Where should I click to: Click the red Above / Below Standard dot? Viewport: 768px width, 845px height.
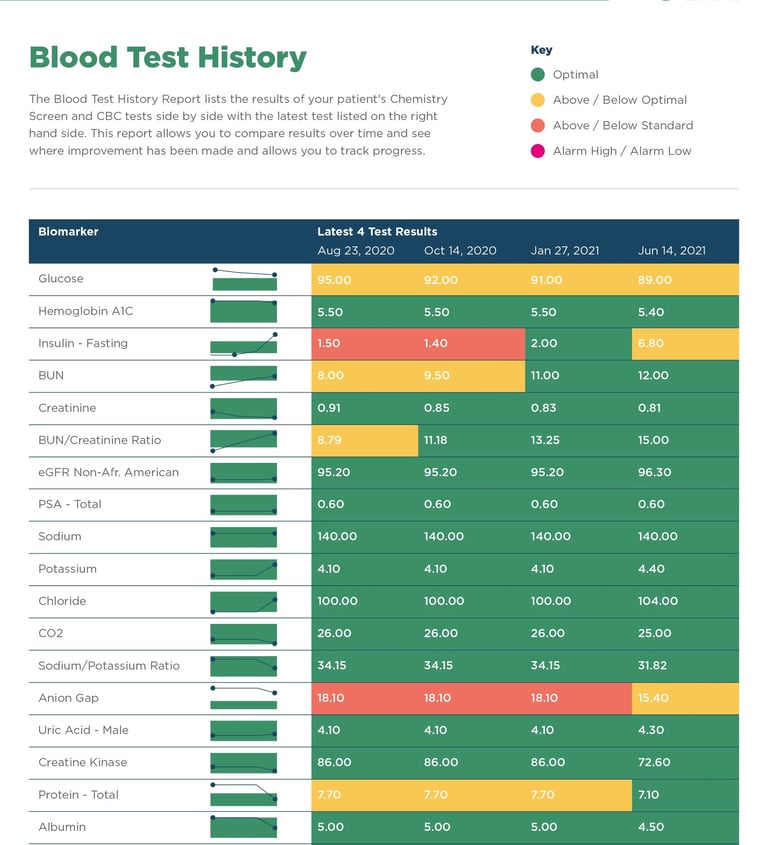coord(538,125)
